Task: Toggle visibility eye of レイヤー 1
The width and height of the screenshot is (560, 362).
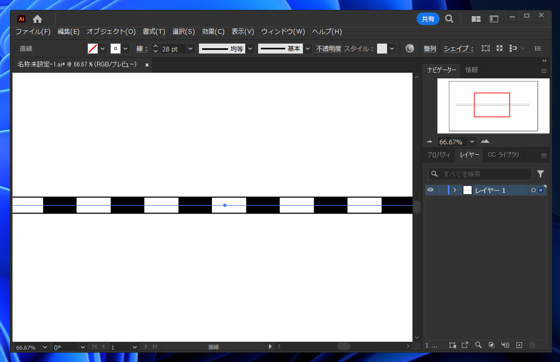Action: tap(430, 190)
